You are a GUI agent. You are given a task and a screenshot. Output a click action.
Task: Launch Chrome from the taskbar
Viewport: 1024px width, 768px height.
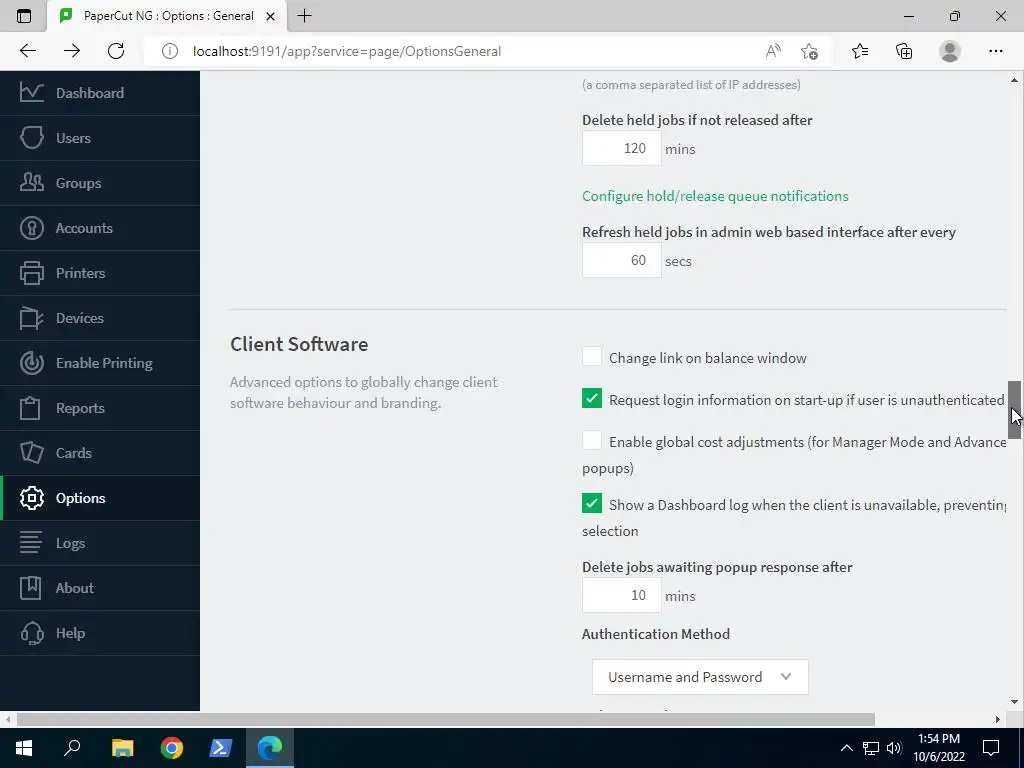172,748
